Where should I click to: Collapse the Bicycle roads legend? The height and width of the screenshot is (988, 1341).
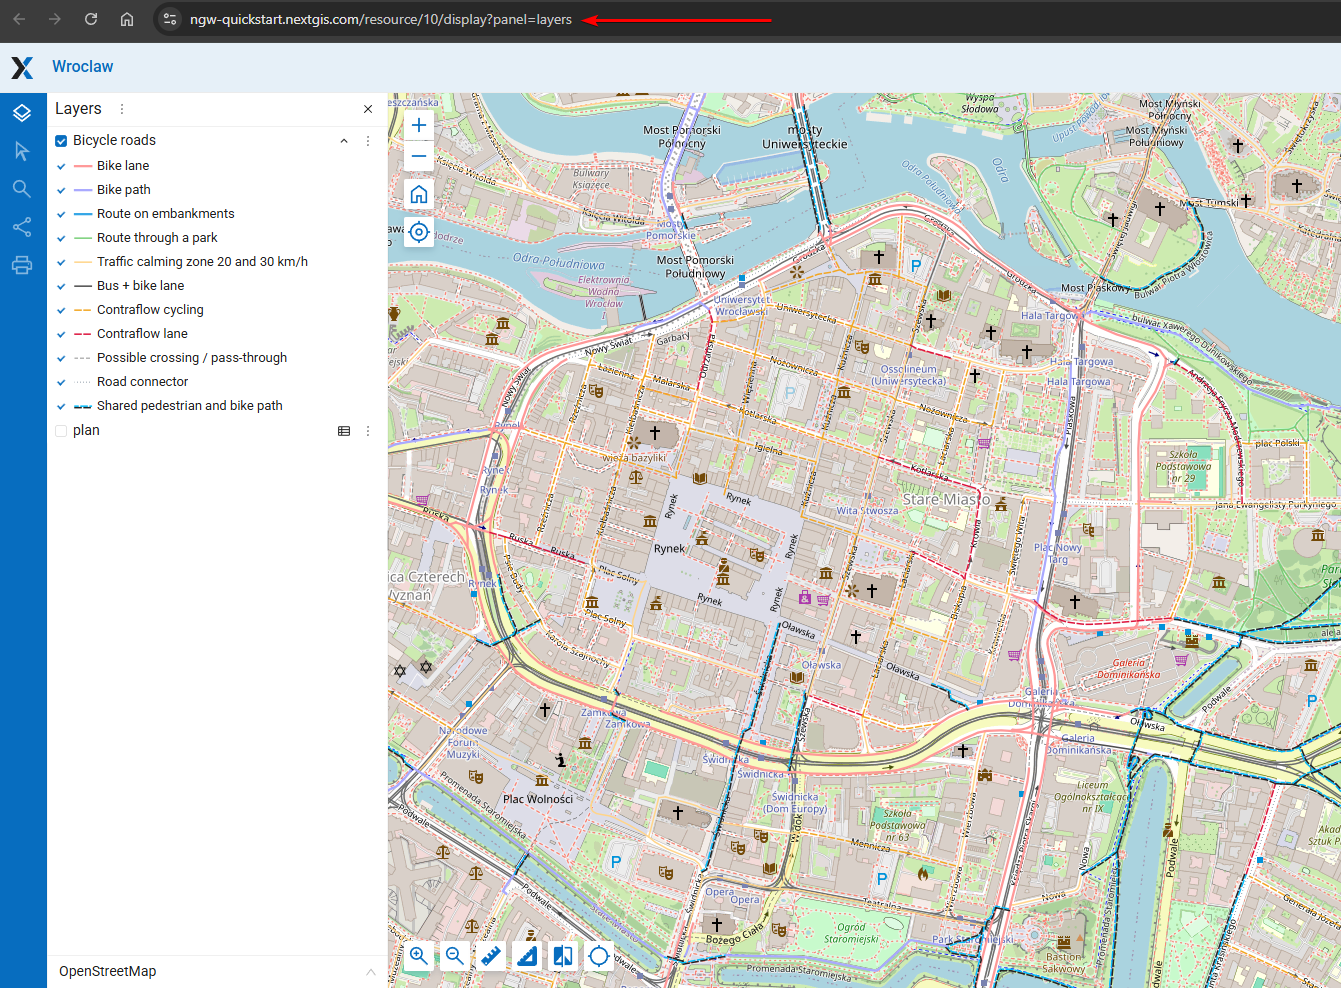pyautogui.click(x=344, y=141)
